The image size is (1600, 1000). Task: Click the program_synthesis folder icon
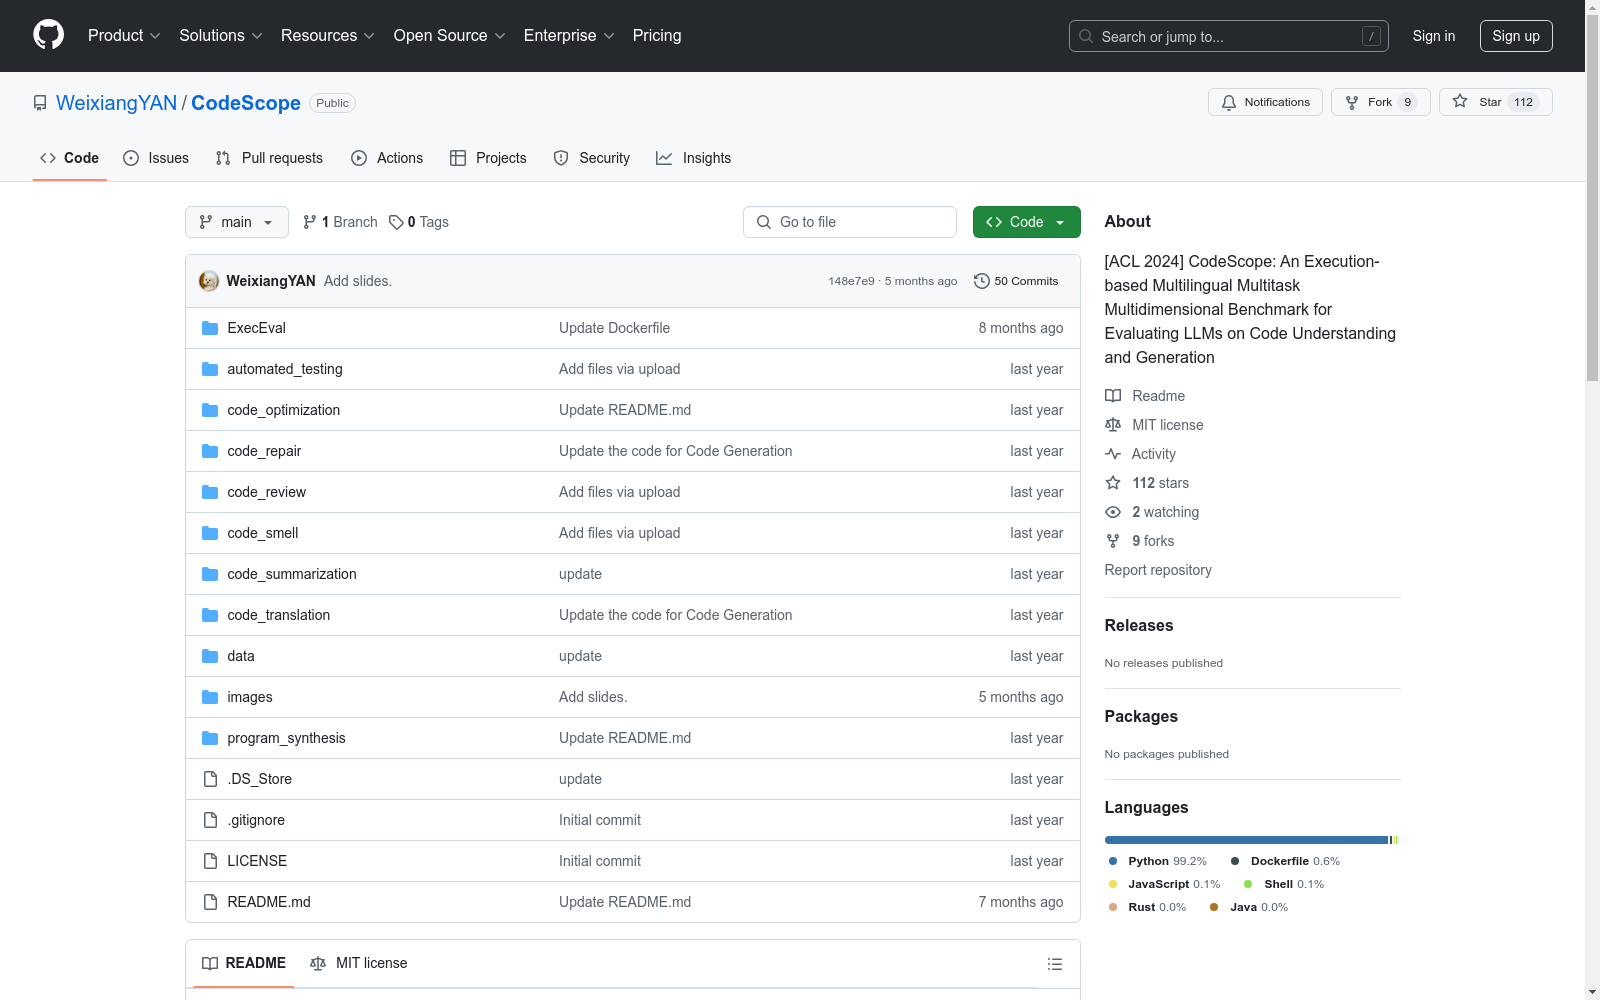click(x=210, y=738)
